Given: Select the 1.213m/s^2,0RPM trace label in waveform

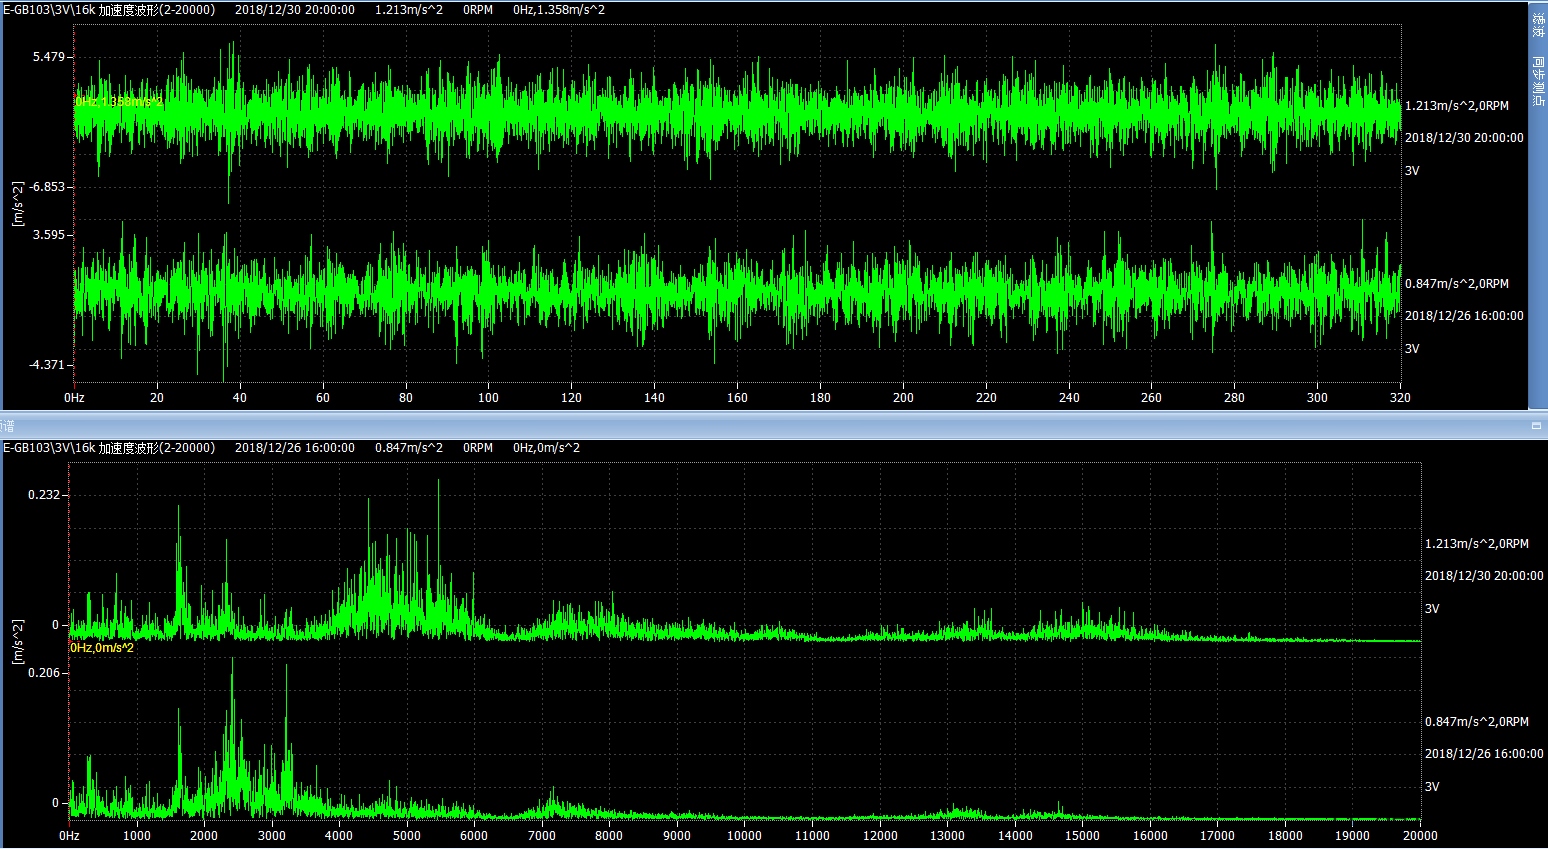Looking at the screenshot, I should [x=1456, y=106].
